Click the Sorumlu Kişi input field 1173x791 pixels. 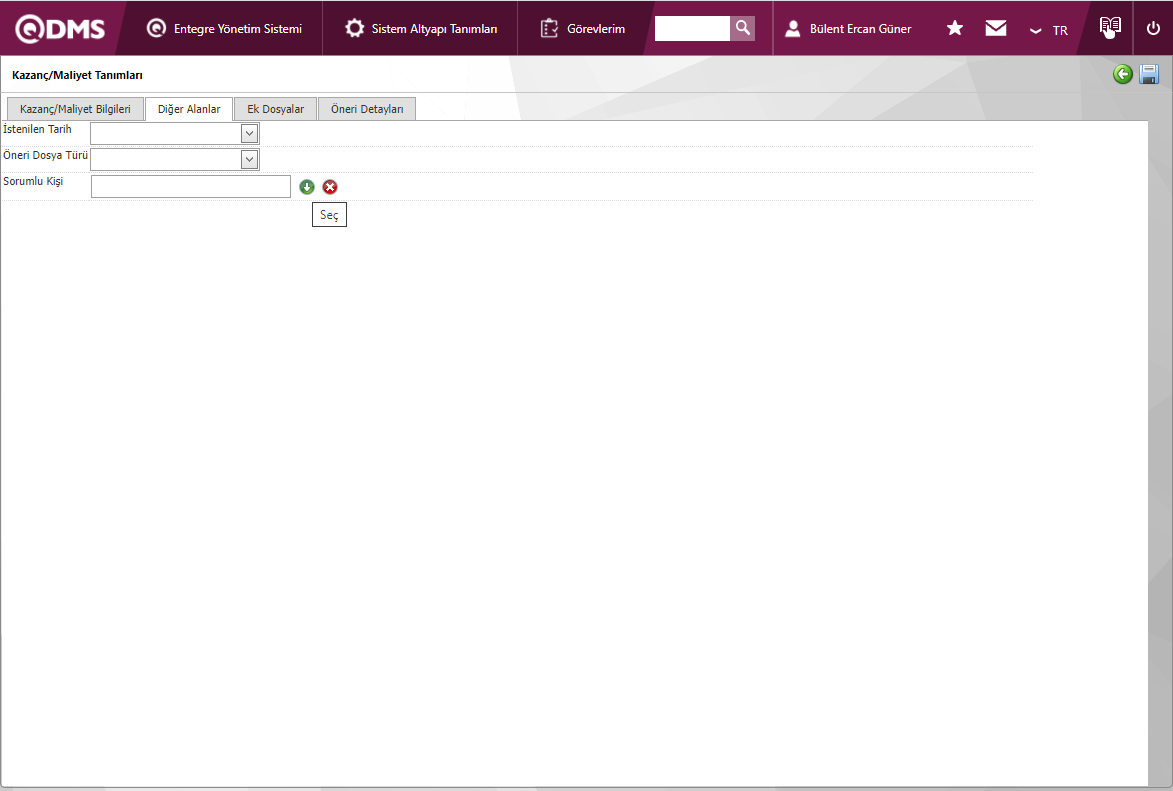(191, 186)
